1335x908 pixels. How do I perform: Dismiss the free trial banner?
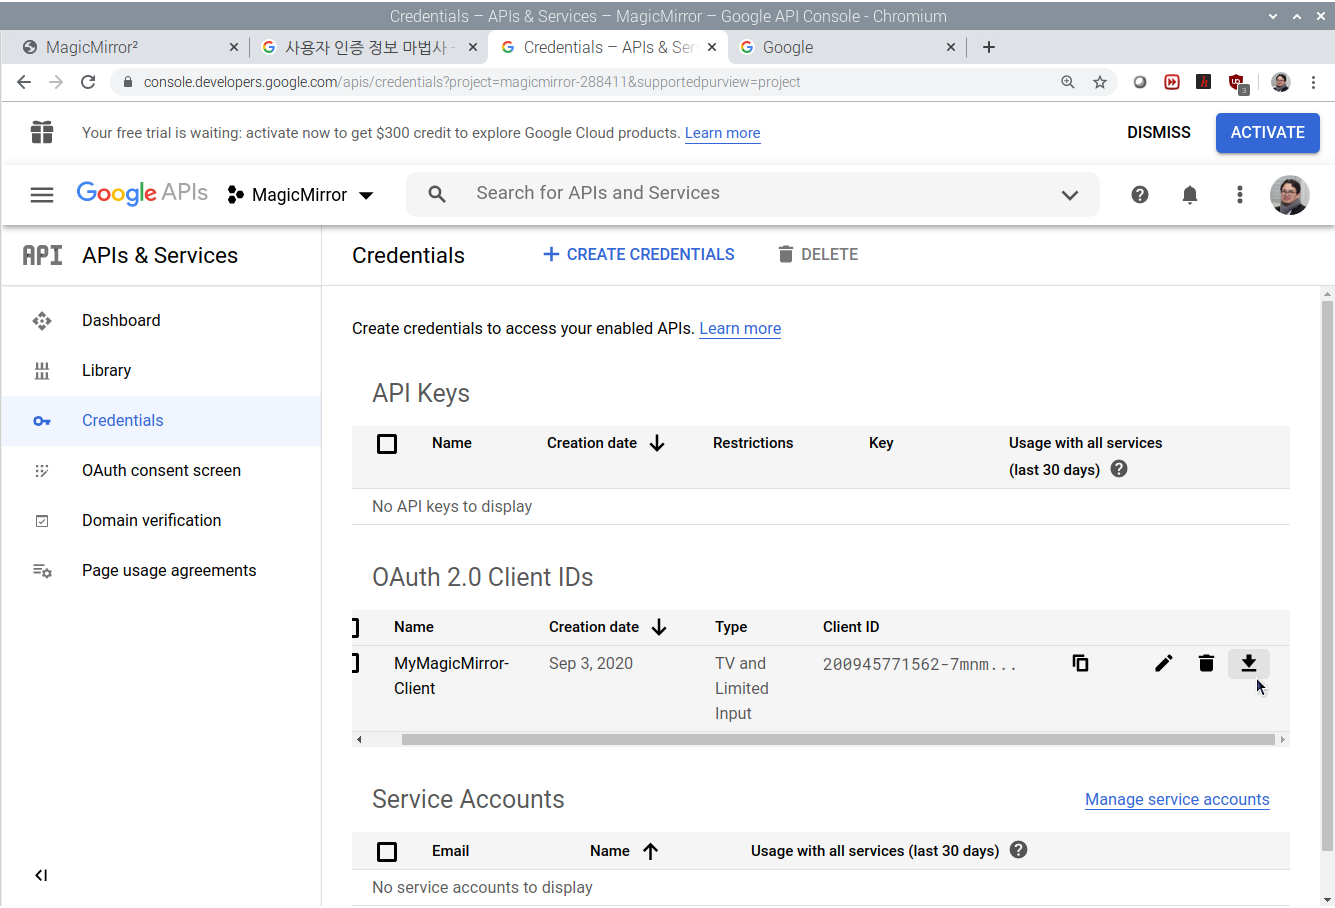pos(1158,132)
